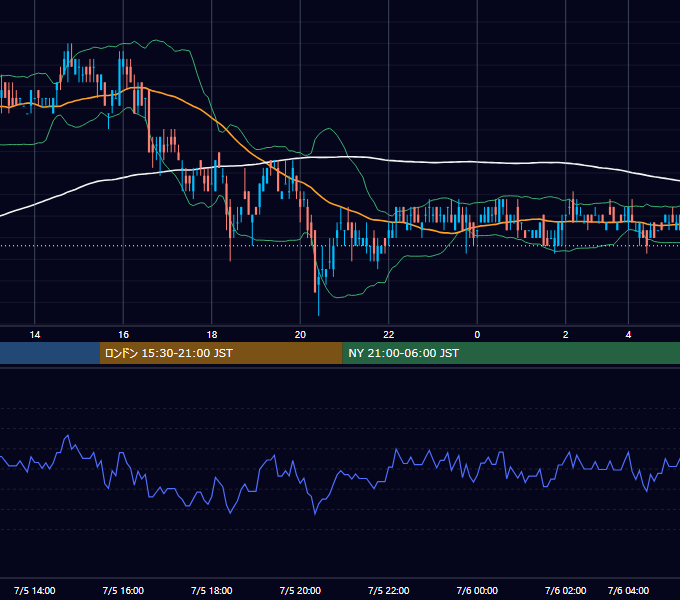Click the 2 hour axis label
This screenshot has width=680, height=600.
(x=566, y=335)
